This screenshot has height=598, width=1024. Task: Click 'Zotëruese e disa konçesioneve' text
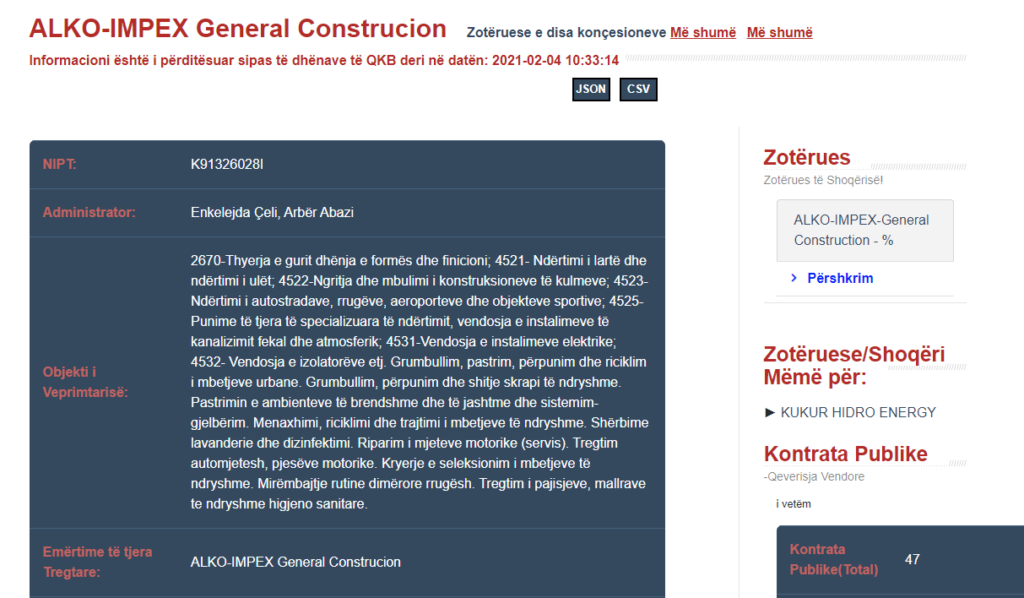(566, 33)
